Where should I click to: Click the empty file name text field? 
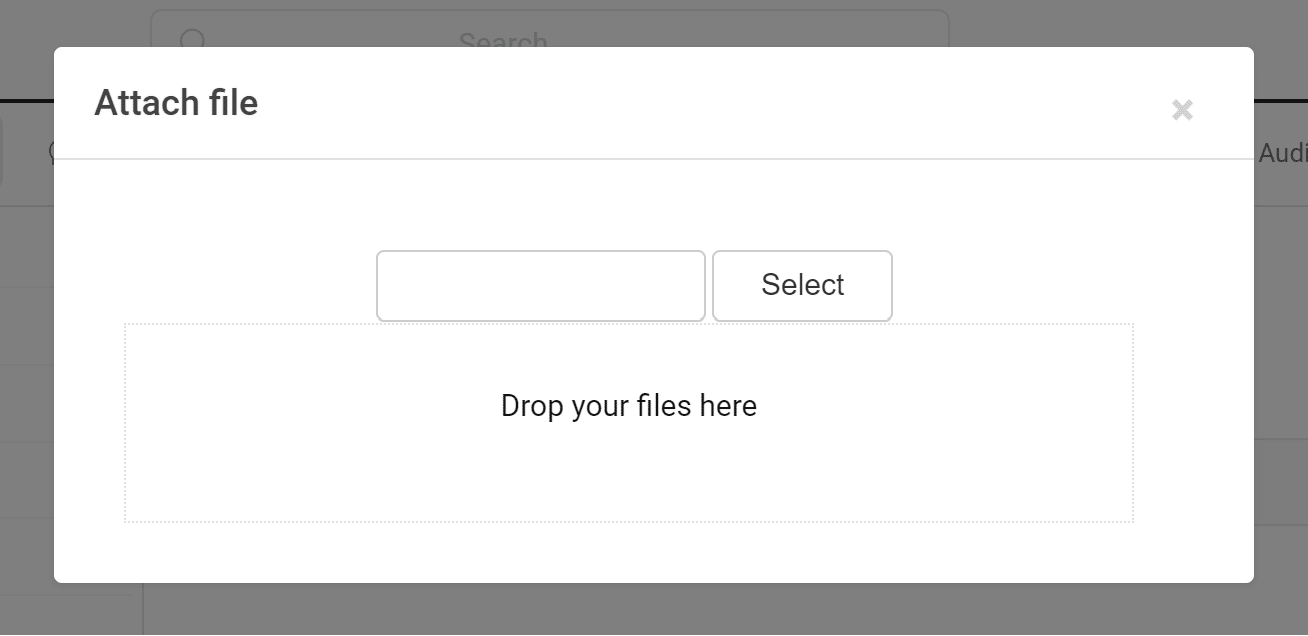pos(540,286)
